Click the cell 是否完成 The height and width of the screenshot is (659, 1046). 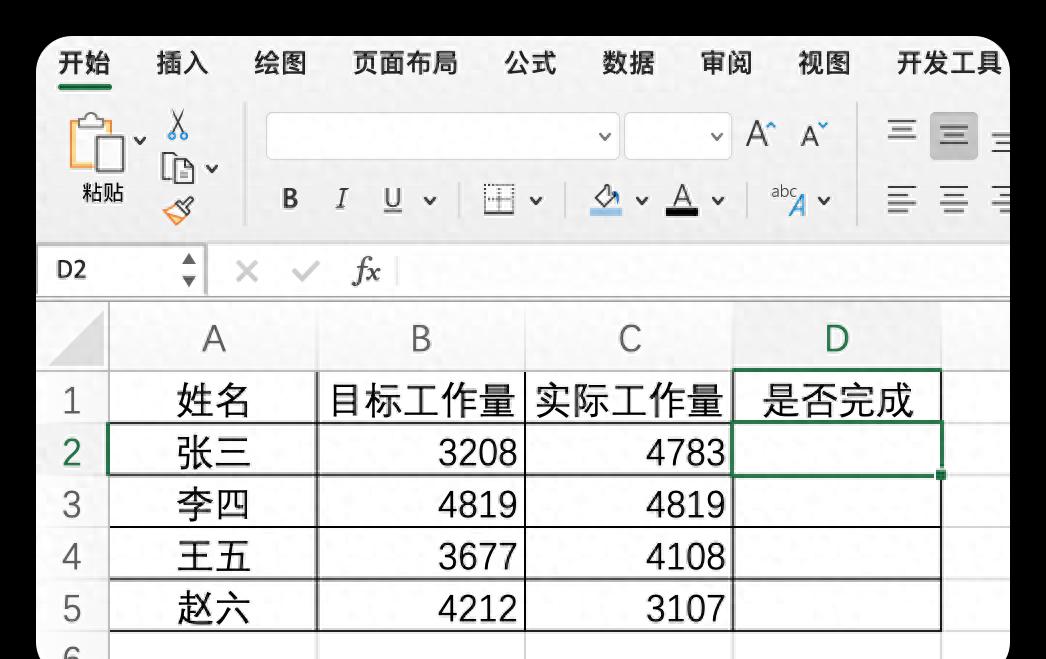[x=837, y=398]
